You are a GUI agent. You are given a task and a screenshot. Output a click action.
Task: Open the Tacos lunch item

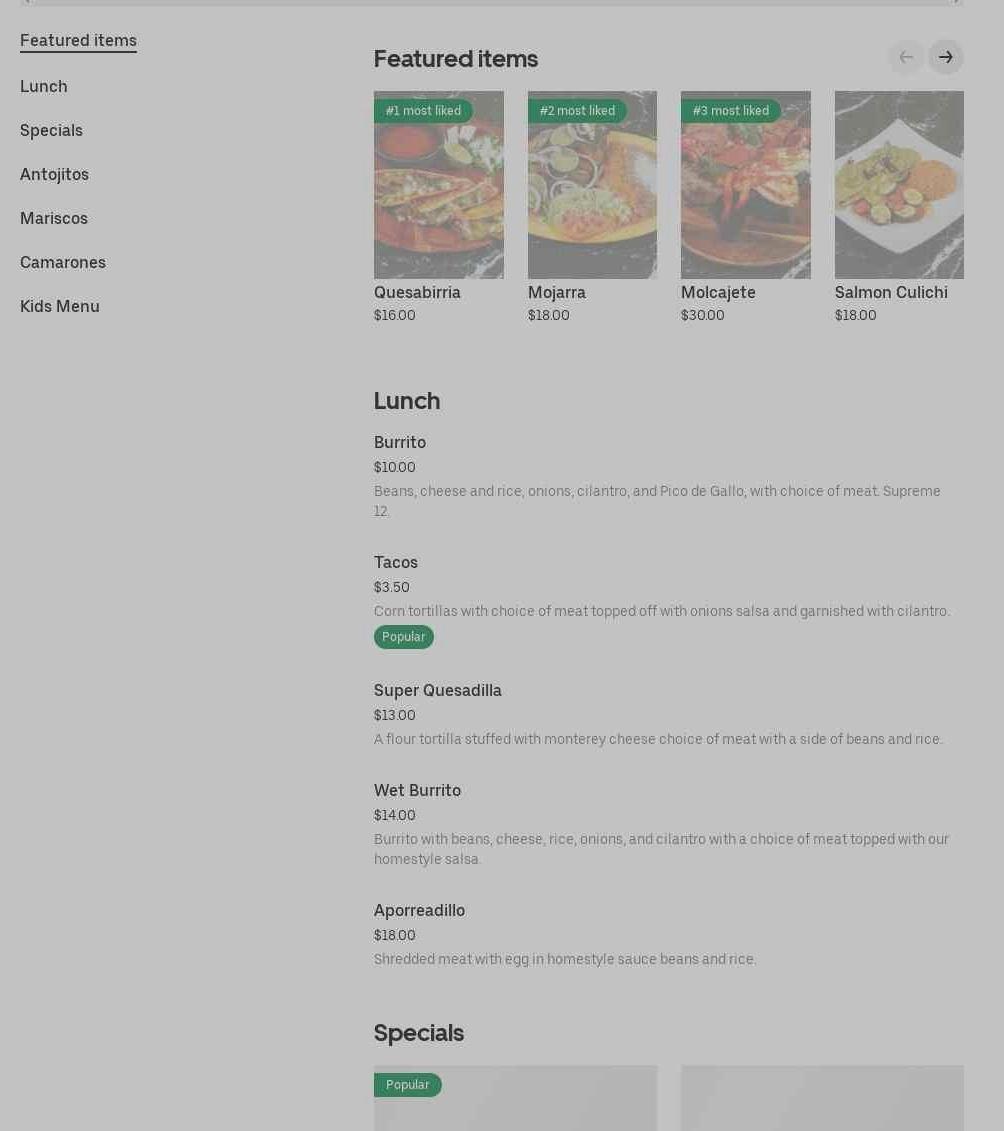[669, 601]
